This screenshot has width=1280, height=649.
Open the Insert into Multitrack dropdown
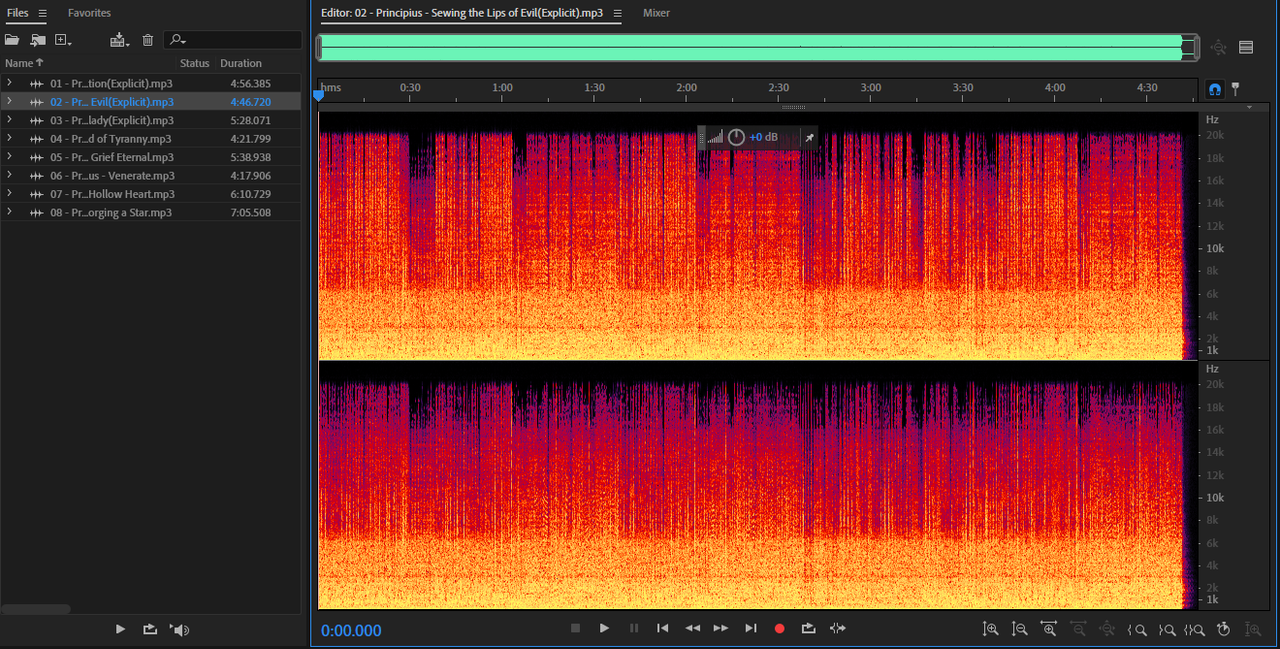[120, 40]
